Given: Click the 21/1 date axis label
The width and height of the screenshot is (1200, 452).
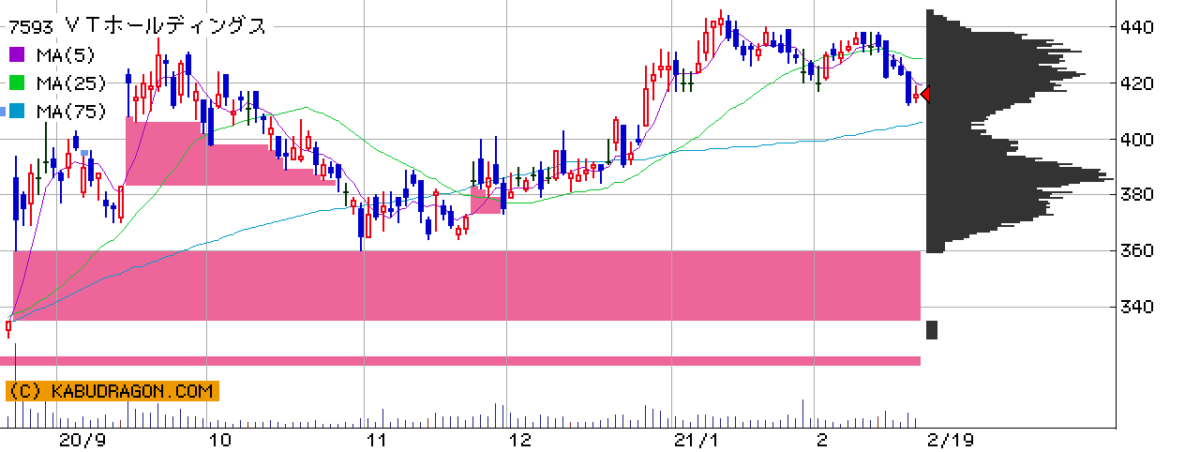Looking at the screenshot, I should [x=696, y=439].
